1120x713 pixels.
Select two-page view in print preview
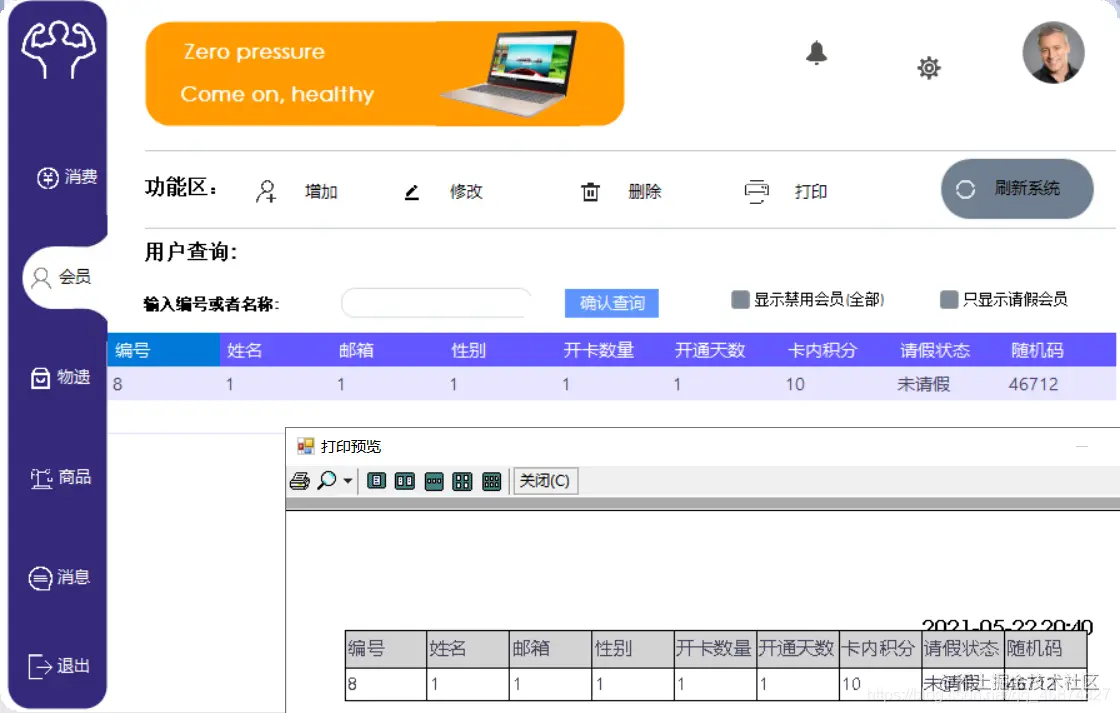[x=404, y=481]
